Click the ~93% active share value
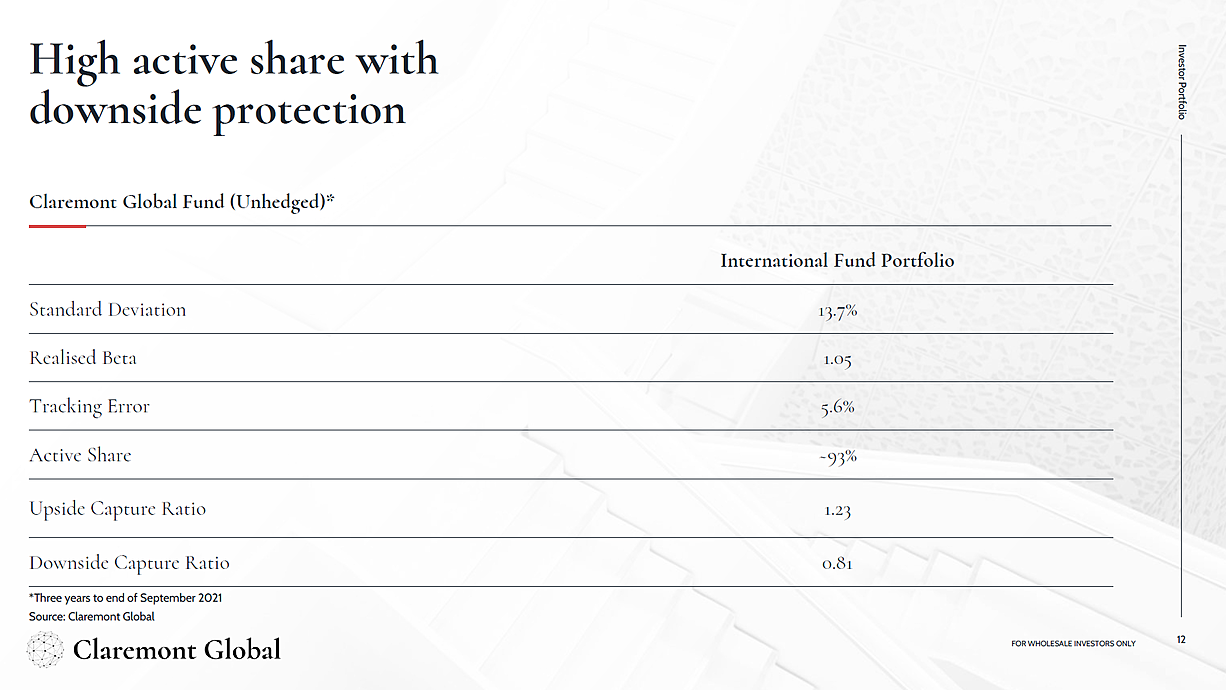1226x690 pixels. click(837, 456)
